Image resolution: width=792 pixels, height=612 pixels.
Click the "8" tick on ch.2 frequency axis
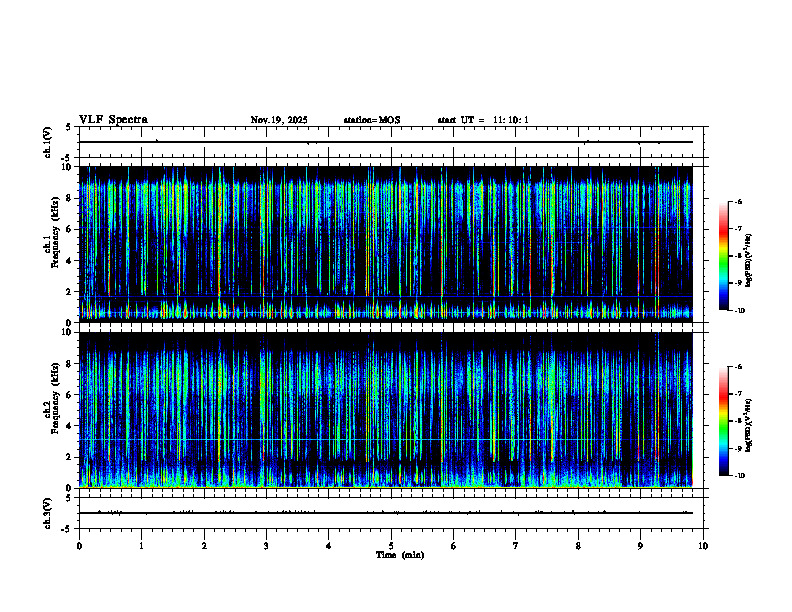[x=70, y=364]
